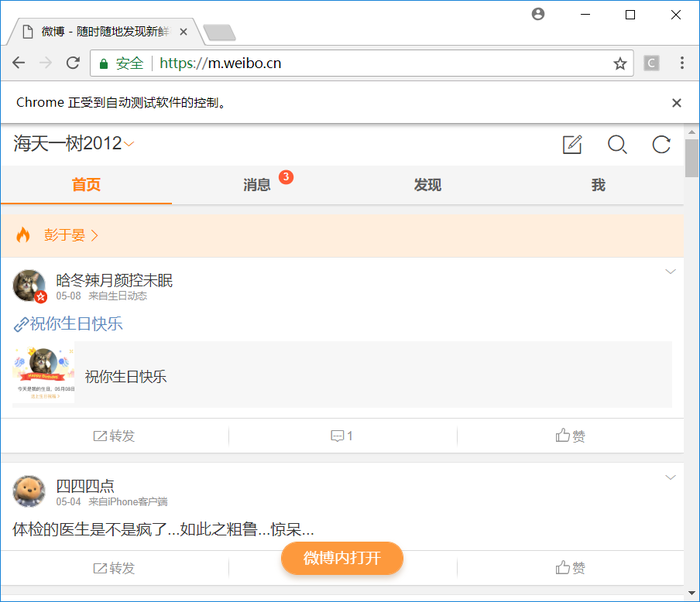Repost the 祝你生日快乐 post
The width and height of the screenshot is (700, 602).
click(x=114, y=435)
